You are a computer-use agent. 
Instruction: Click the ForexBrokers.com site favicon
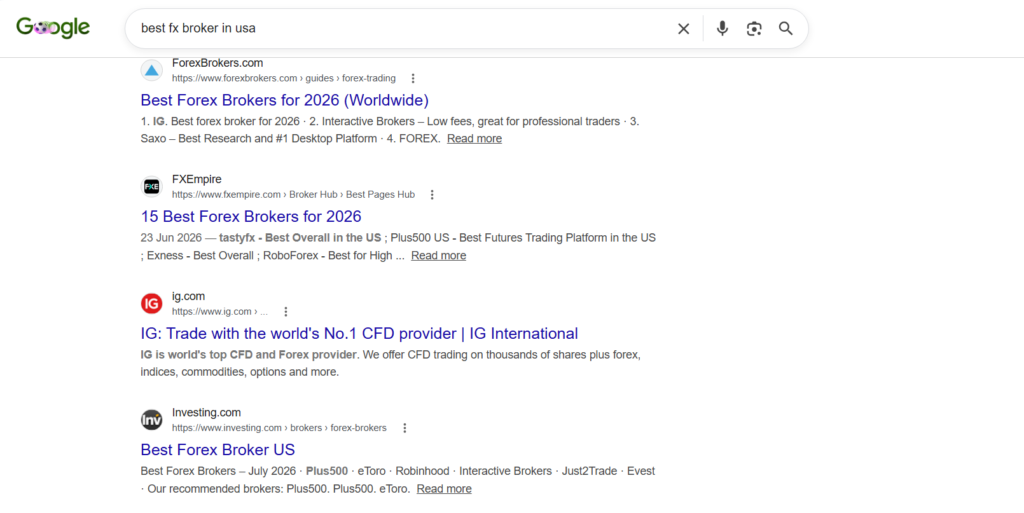point(152,70)
